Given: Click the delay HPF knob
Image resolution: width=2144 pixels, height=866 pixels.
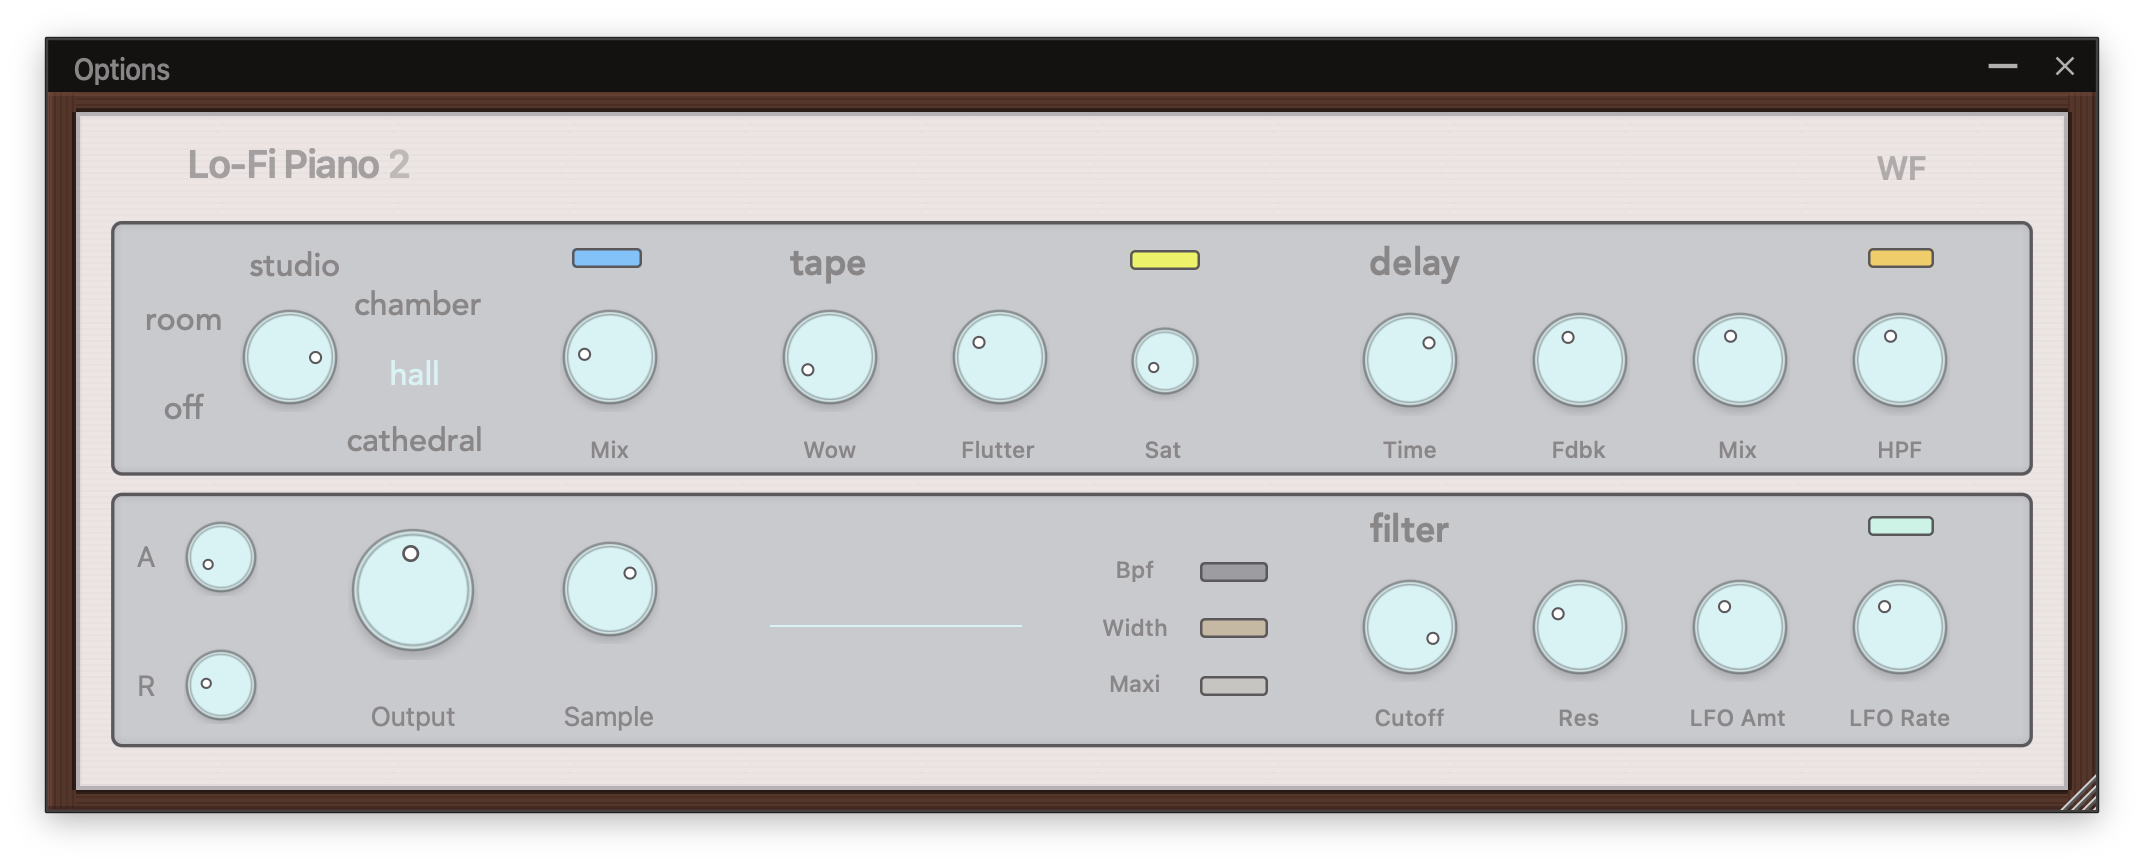Looking at the screenshot, I should pyautogui.click(x=1900, y=360).
